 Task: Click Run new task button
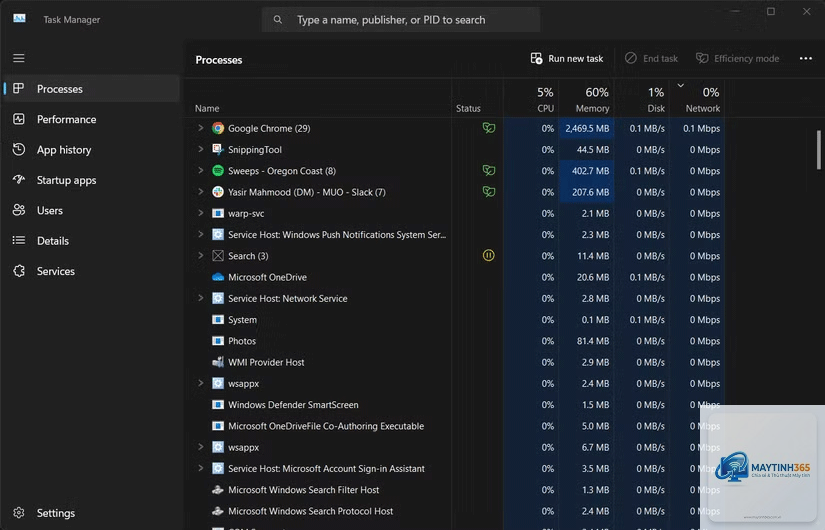(567, 58)
